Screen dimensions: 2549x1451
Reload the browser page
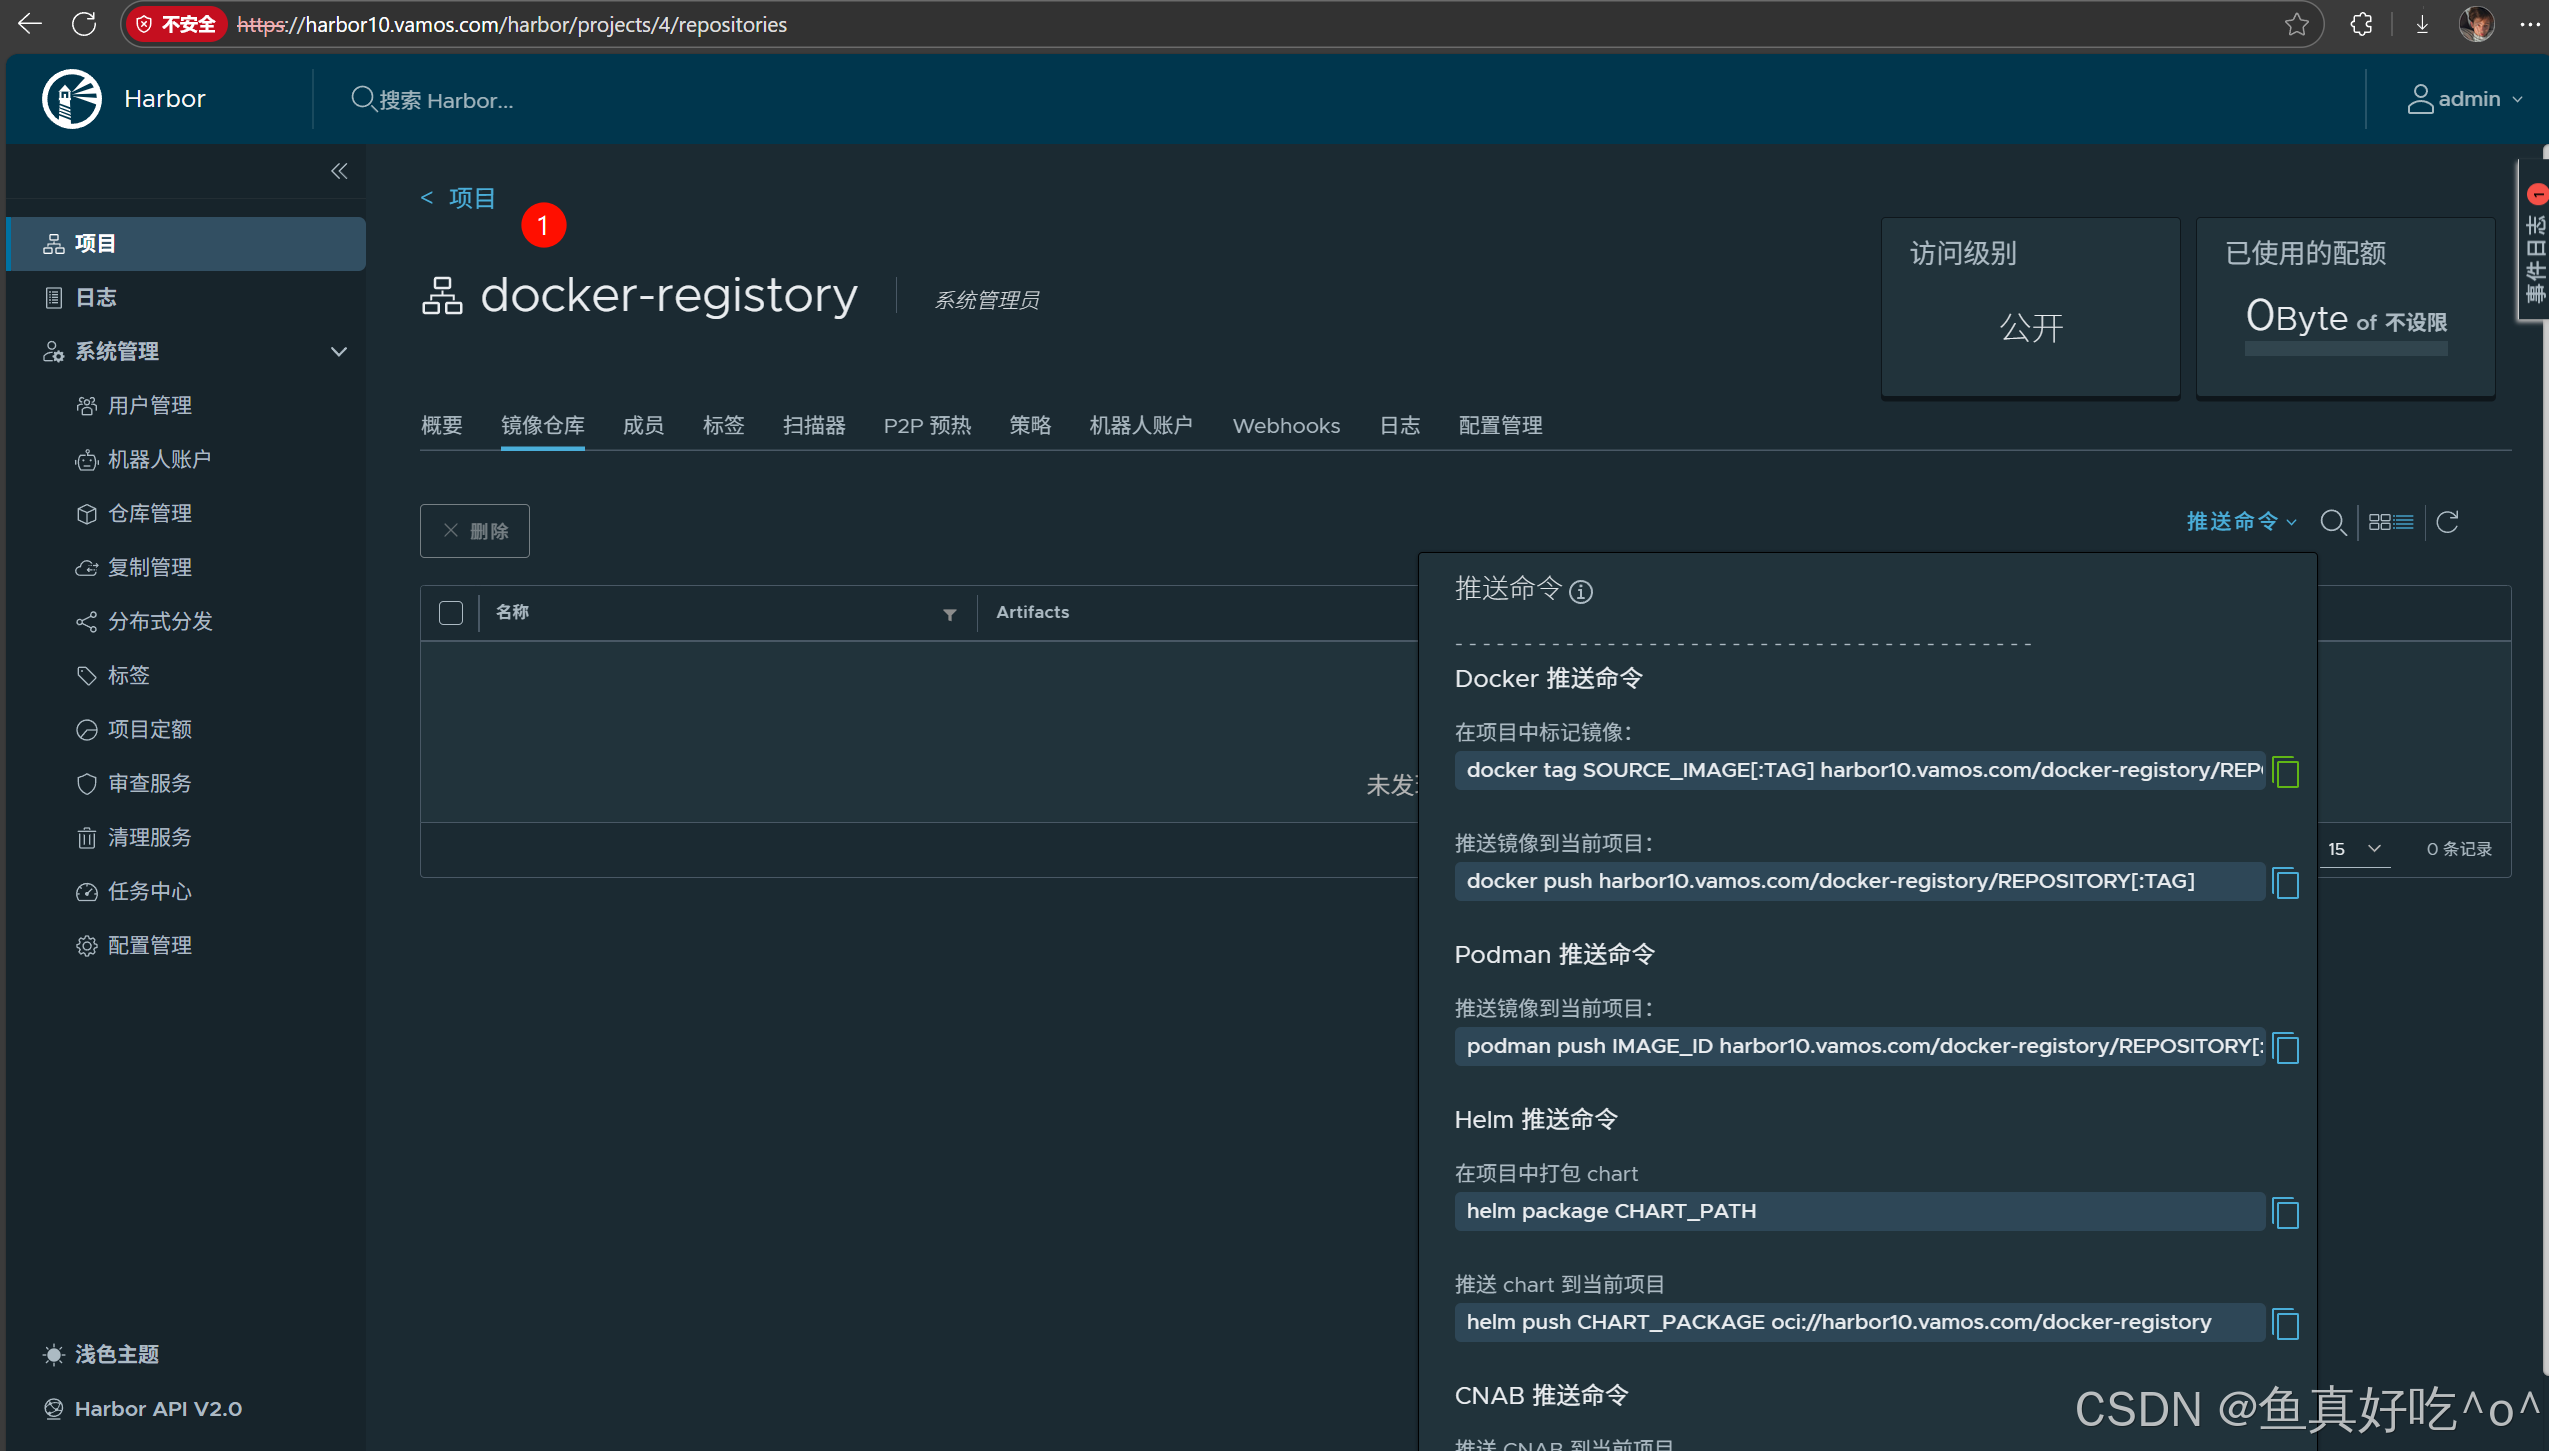click(84, 24)
